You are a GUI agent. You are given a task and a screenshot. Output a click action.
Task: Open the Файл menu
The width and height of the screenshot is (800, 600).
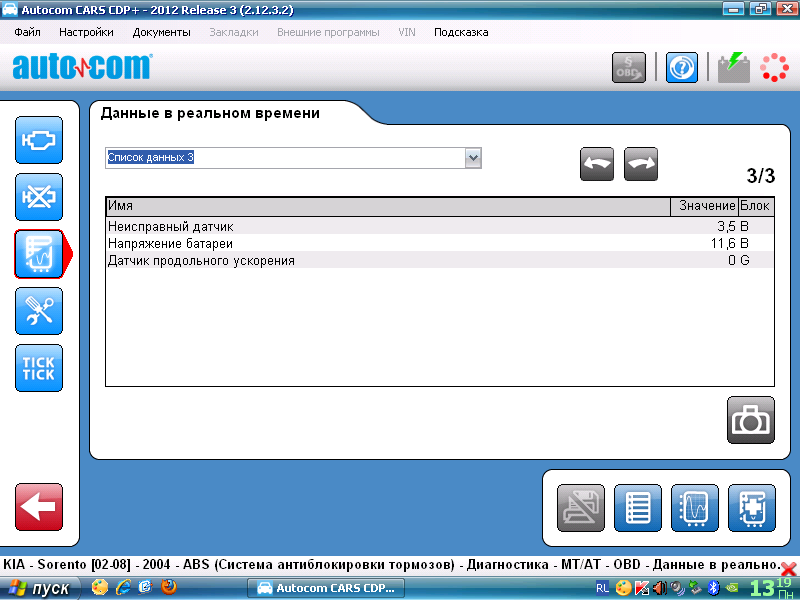click(x=28, y=32)
